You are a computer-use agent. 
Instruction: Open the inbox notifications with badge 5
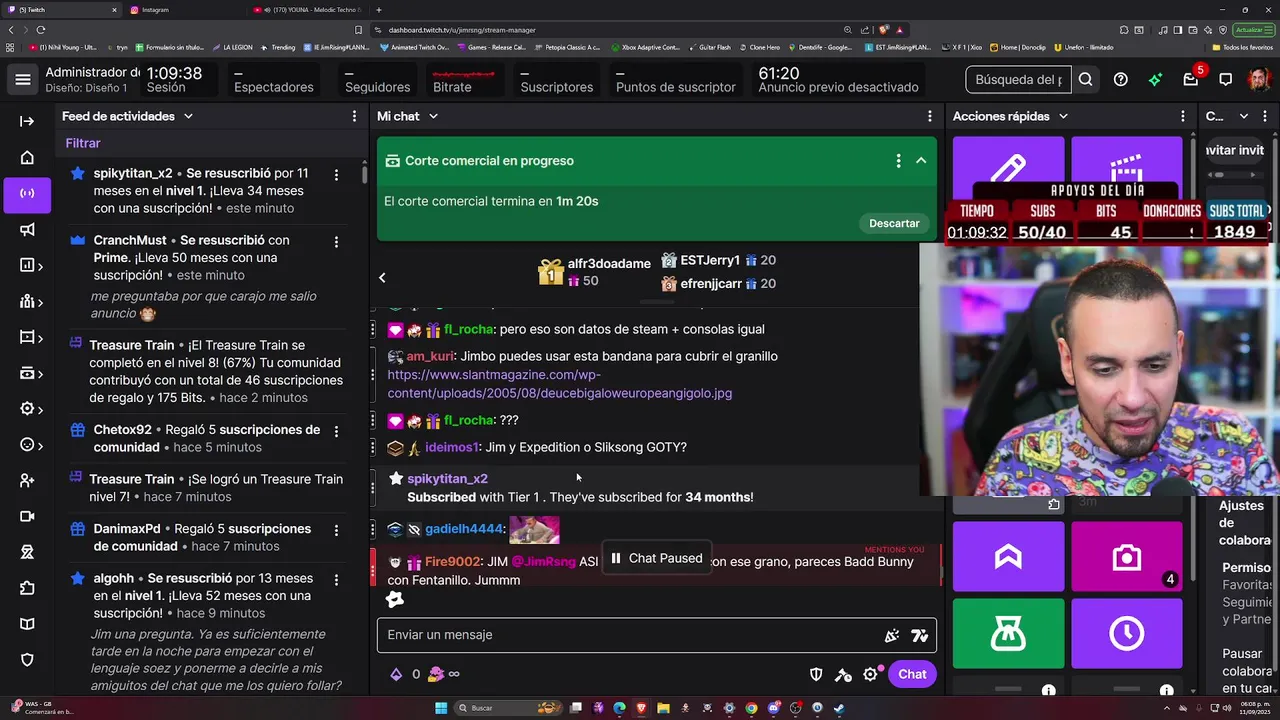1191,79
